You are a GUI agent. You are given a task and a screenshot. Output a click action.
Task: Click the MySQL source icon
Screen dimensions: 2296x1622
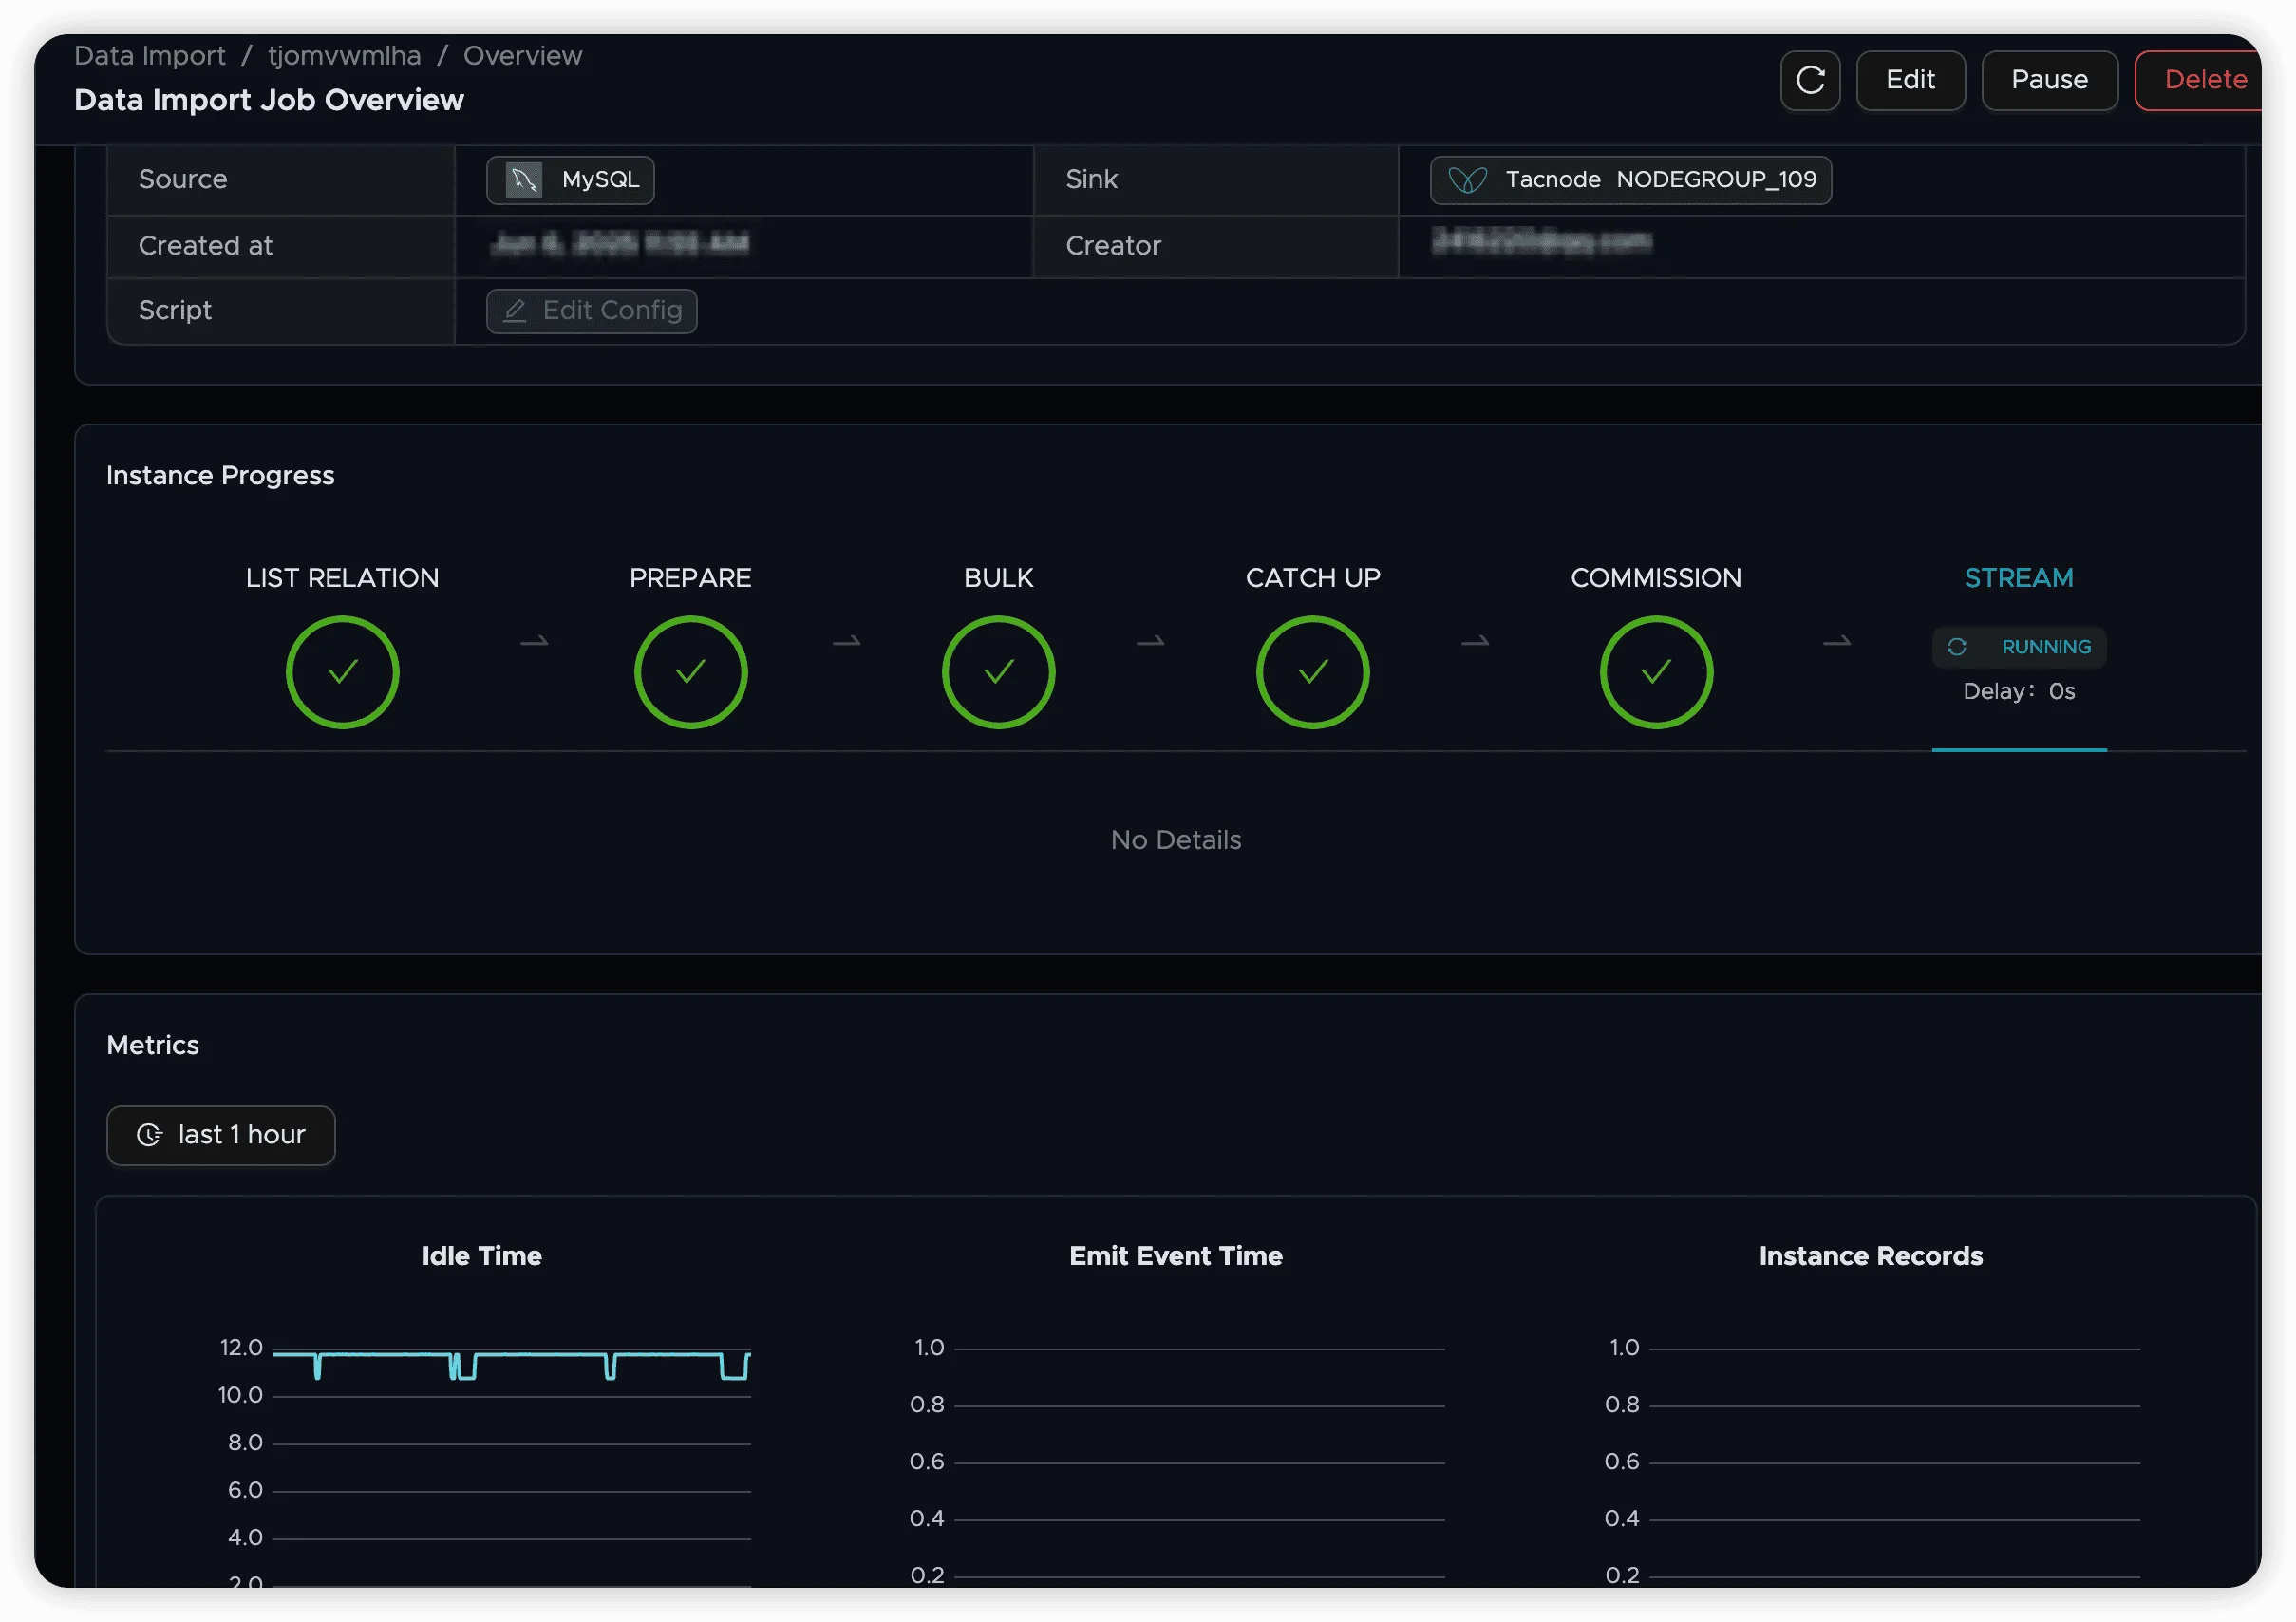point(524,180)
